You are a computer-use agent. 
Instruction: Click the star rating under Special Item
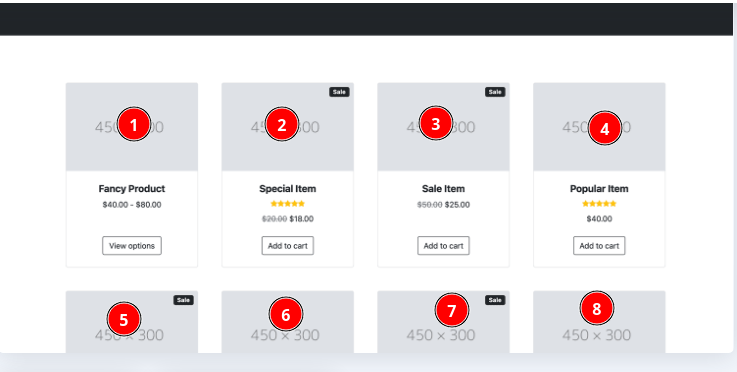pos(288,204)
